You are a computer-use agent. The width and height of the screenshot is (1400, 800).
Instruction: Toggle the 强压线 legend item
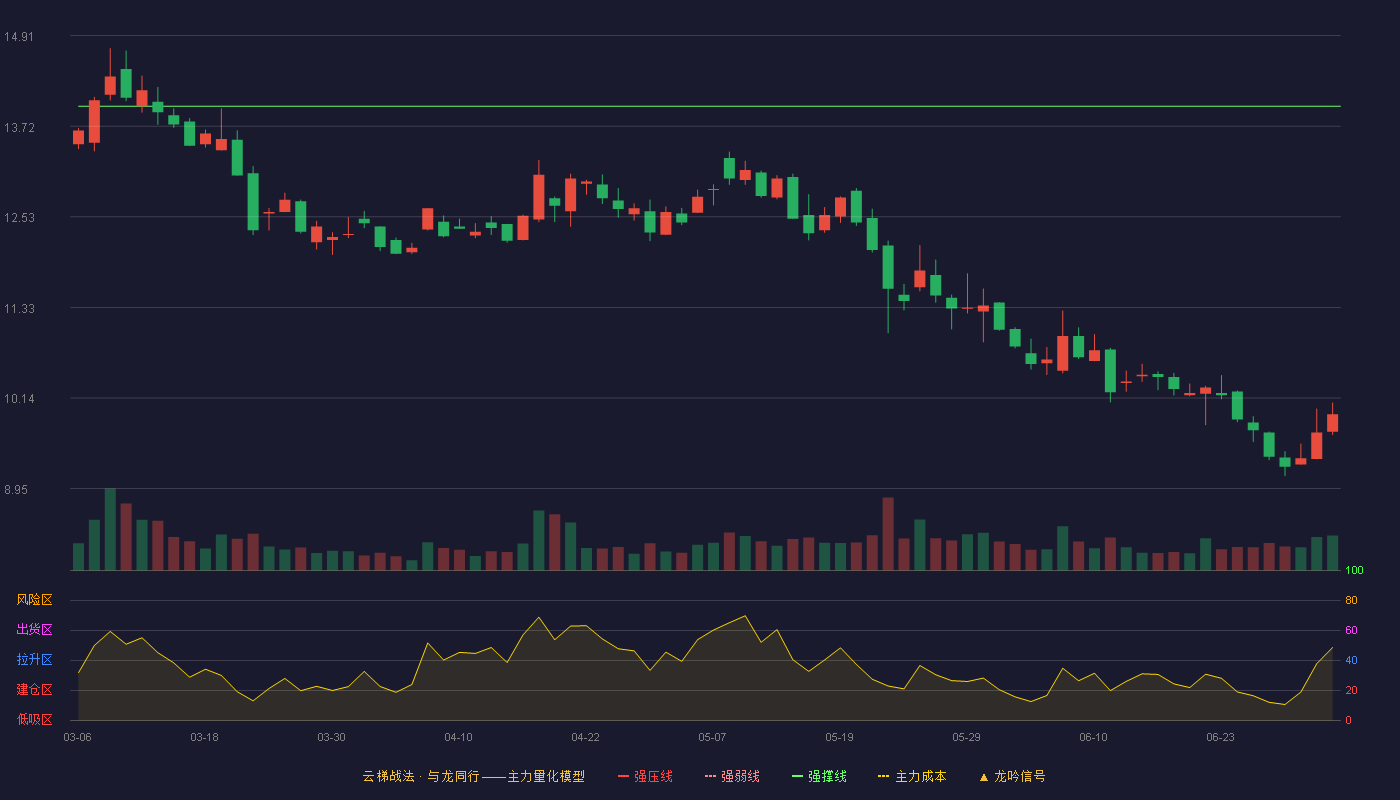pos(645,776)
